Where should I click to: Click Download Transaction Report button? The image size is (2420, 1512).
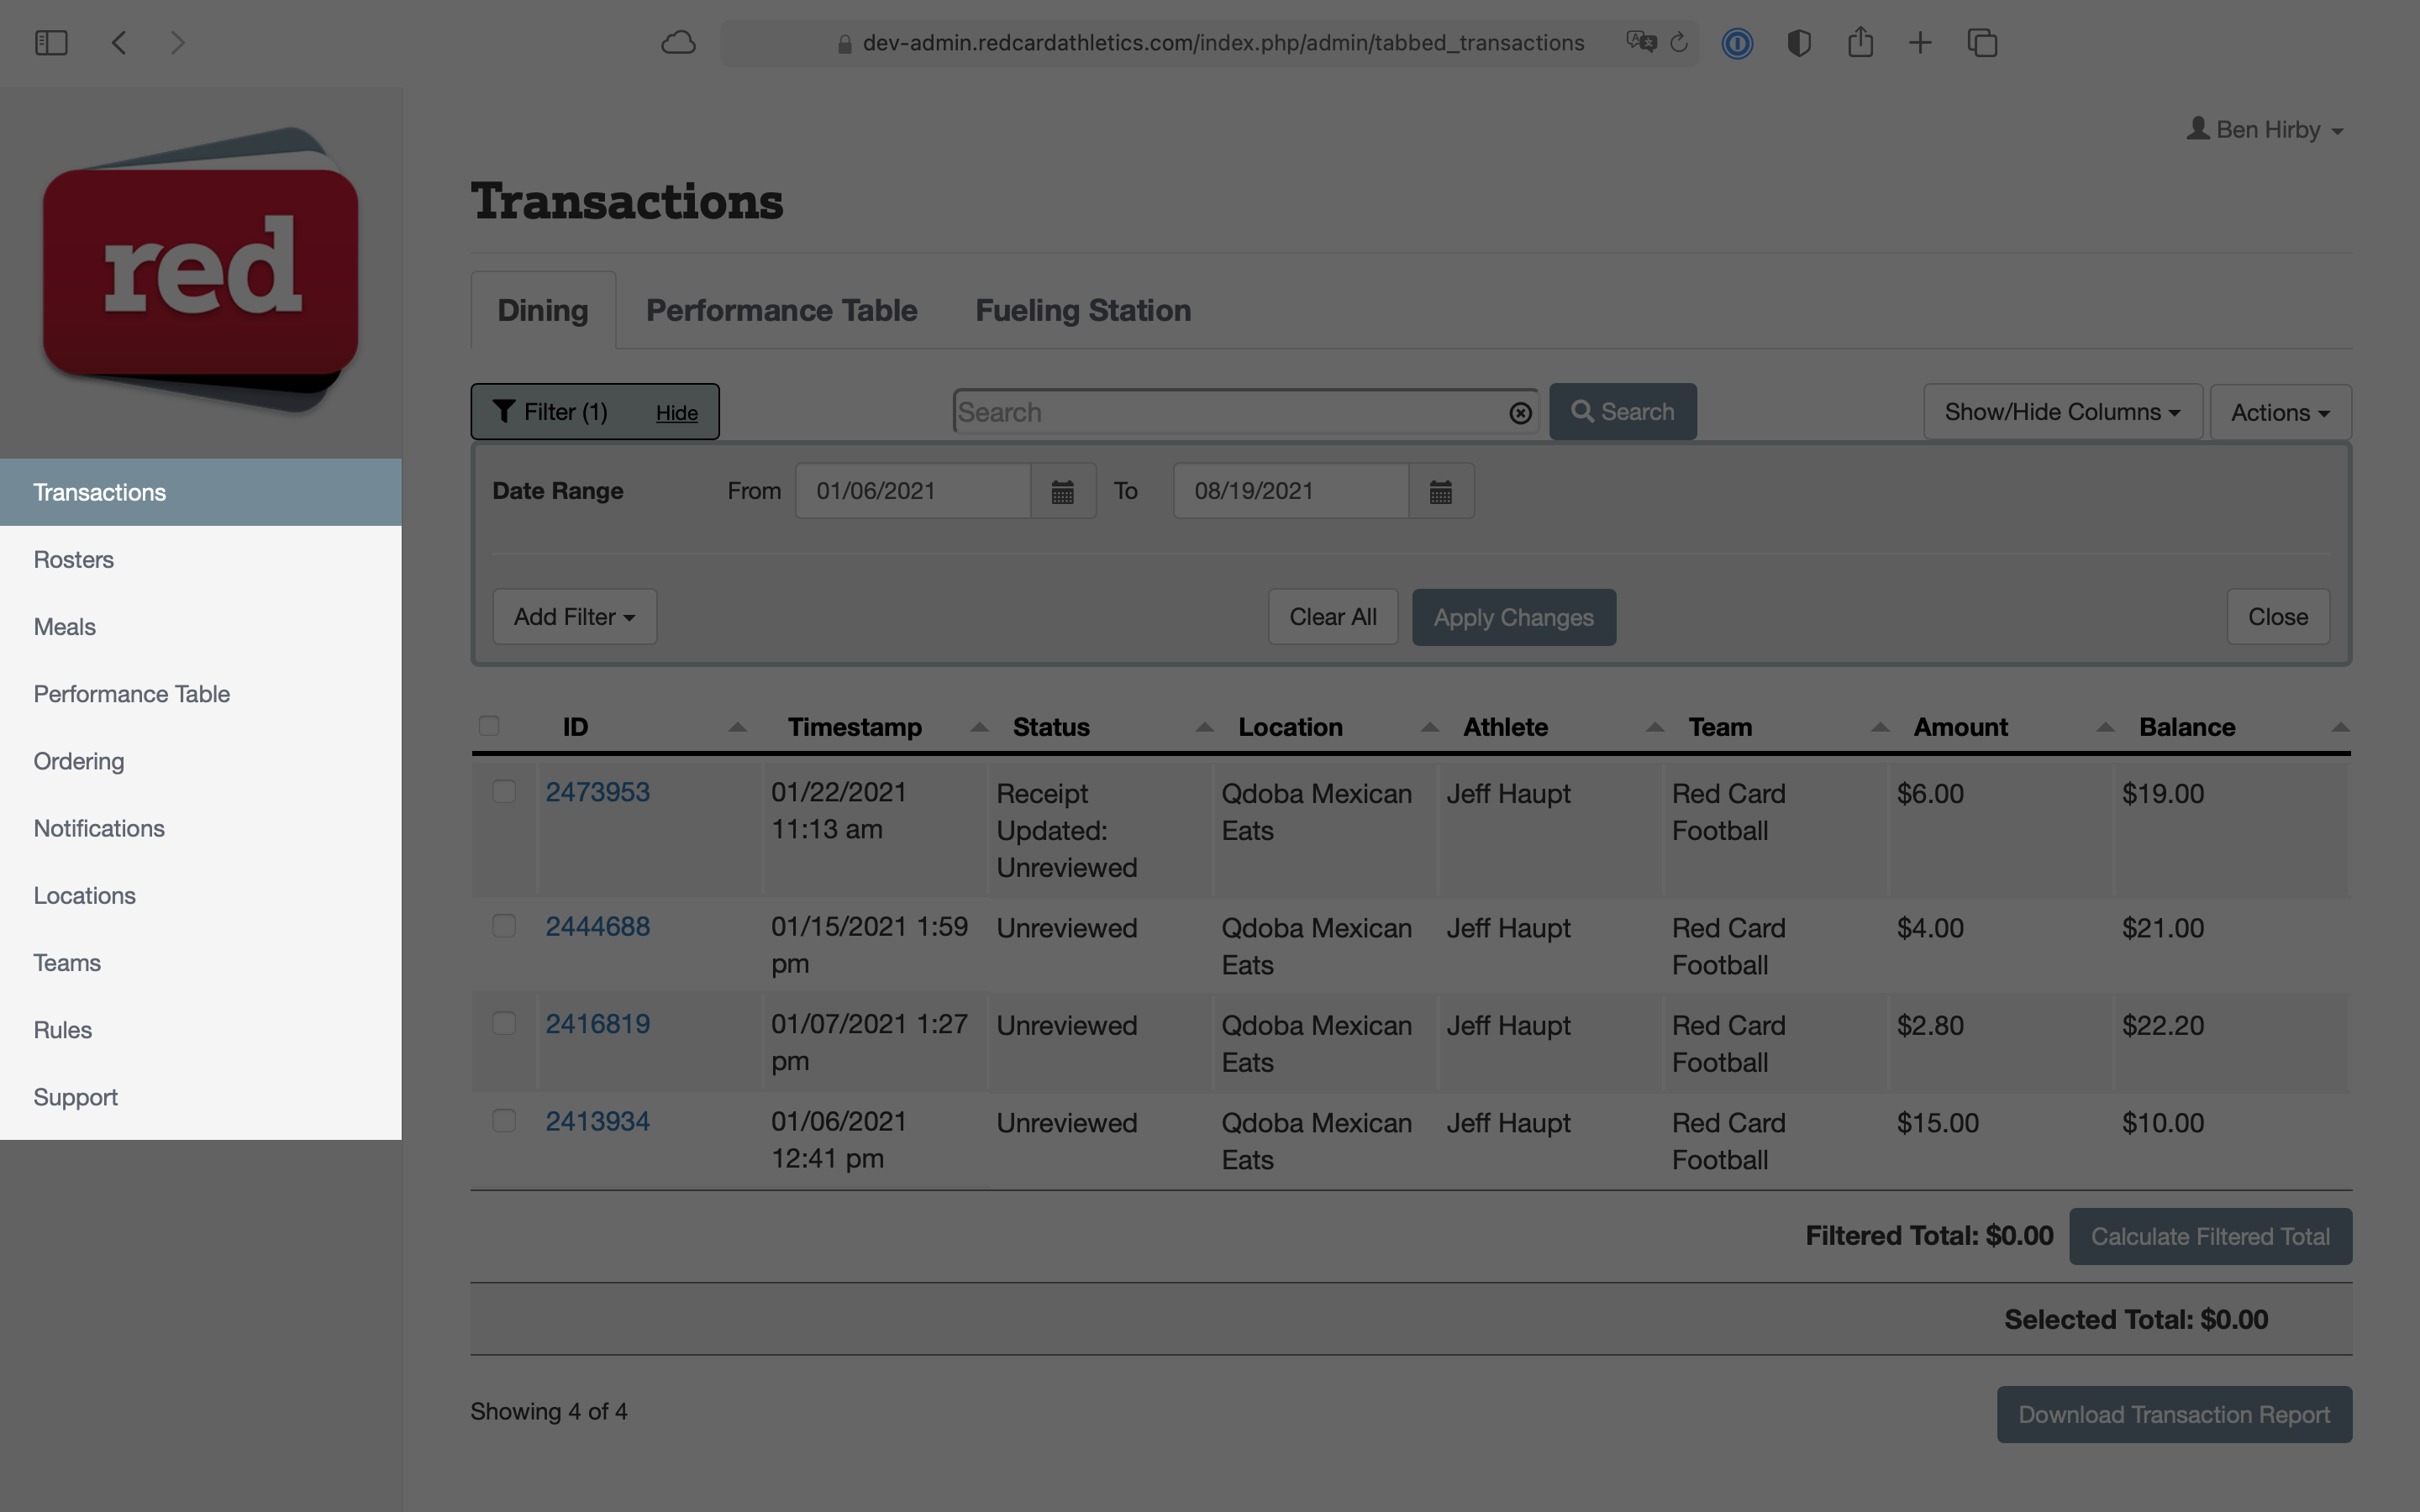[x=2174, y=1414]
